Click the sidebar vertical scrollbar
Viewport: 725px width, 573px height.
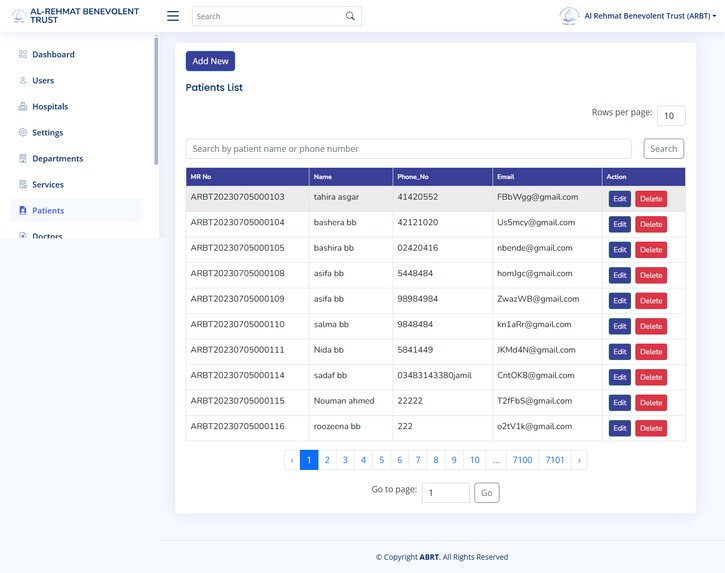coord(156,101)
